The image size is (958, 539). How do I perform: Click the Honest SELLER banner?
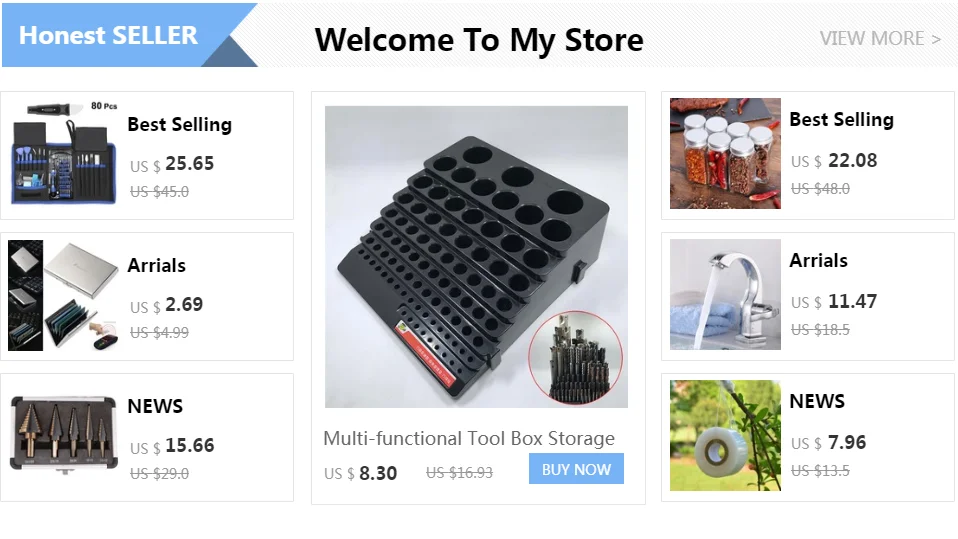[x=130, y=35]
